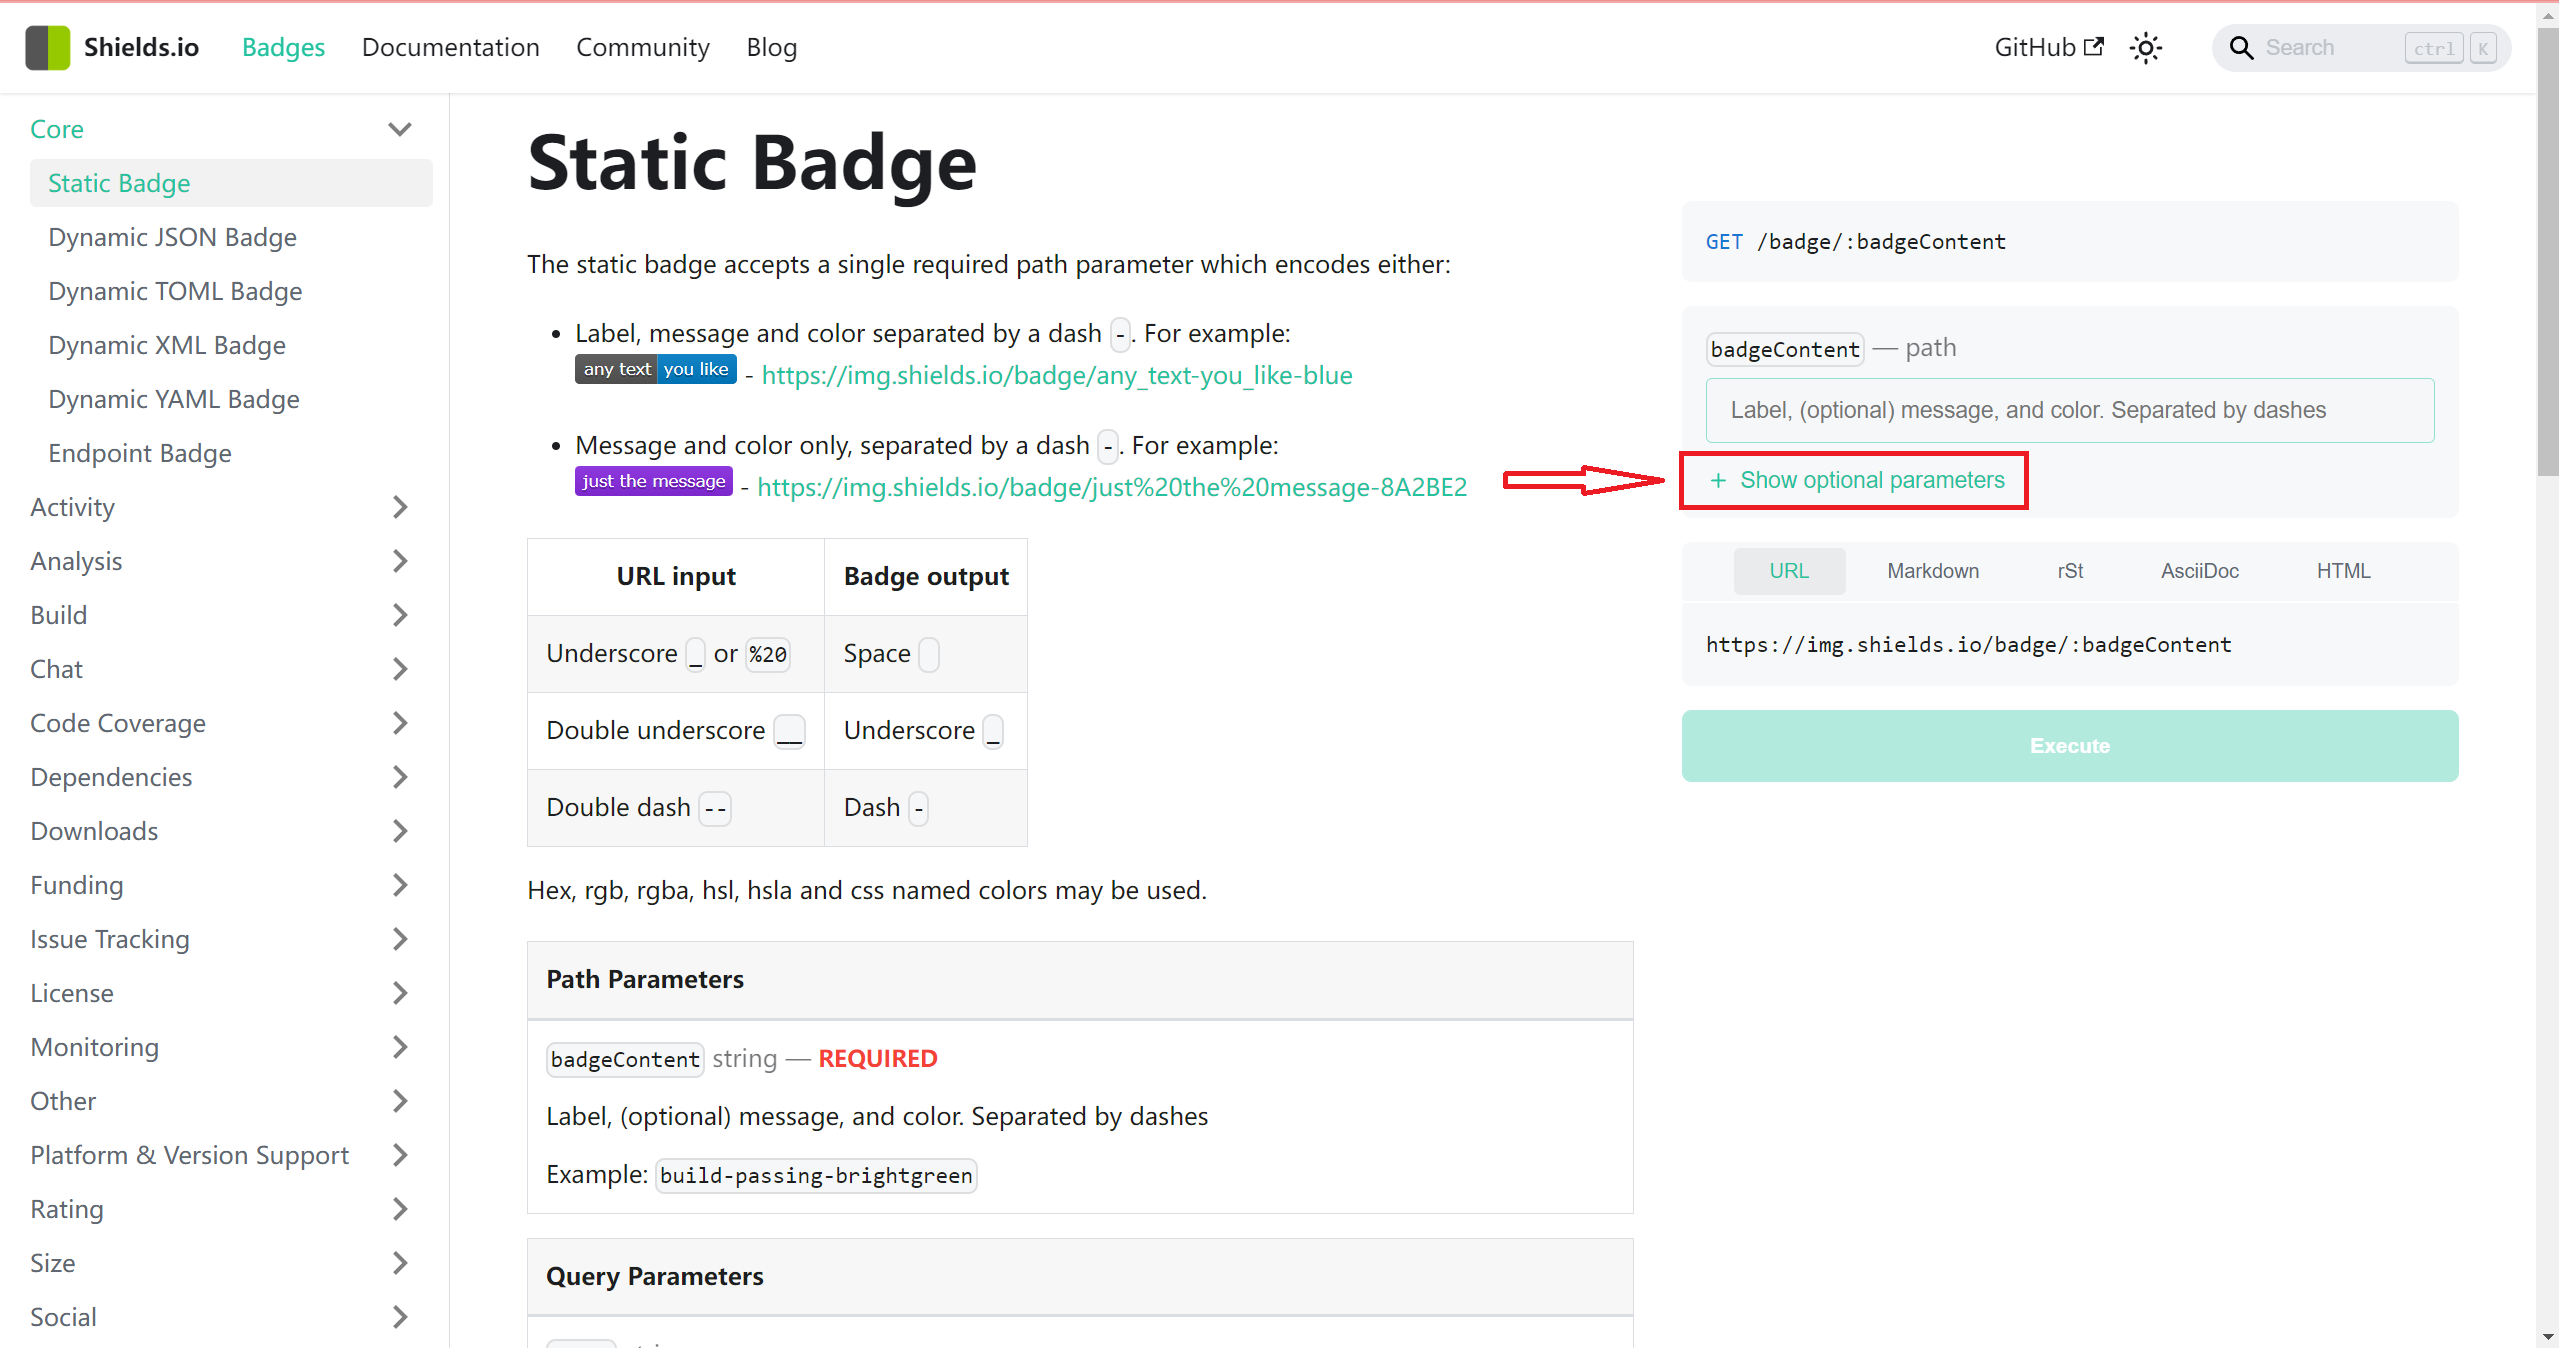Open Dynamic TOML Badge page
This screenshot has width=2559, height=1348.
175,291
